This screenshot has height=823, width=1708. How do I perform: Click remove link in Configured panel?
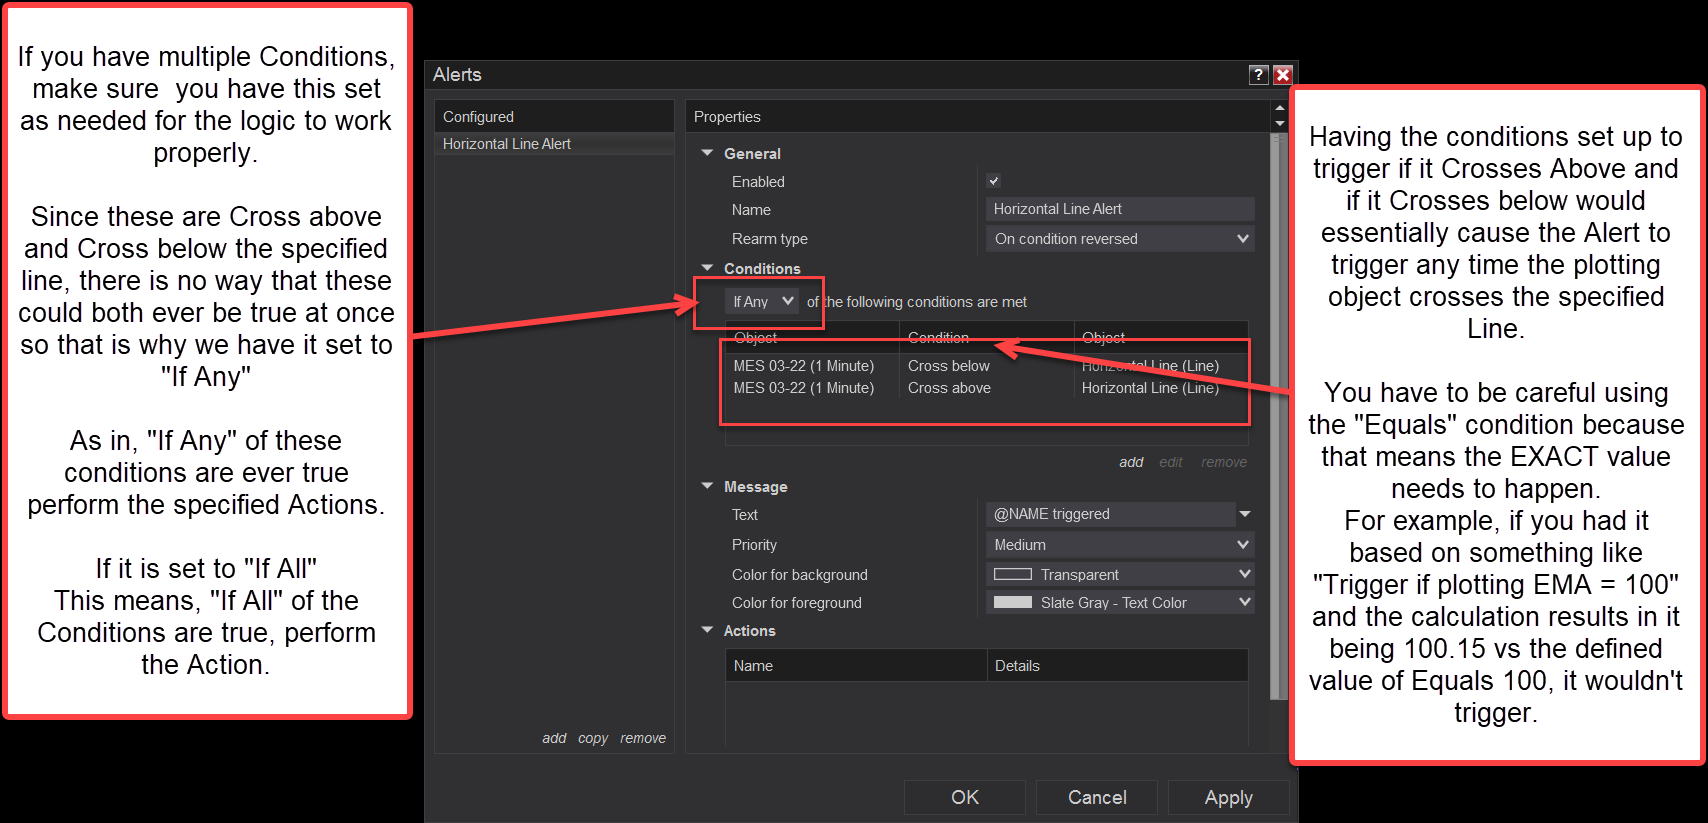643,738
